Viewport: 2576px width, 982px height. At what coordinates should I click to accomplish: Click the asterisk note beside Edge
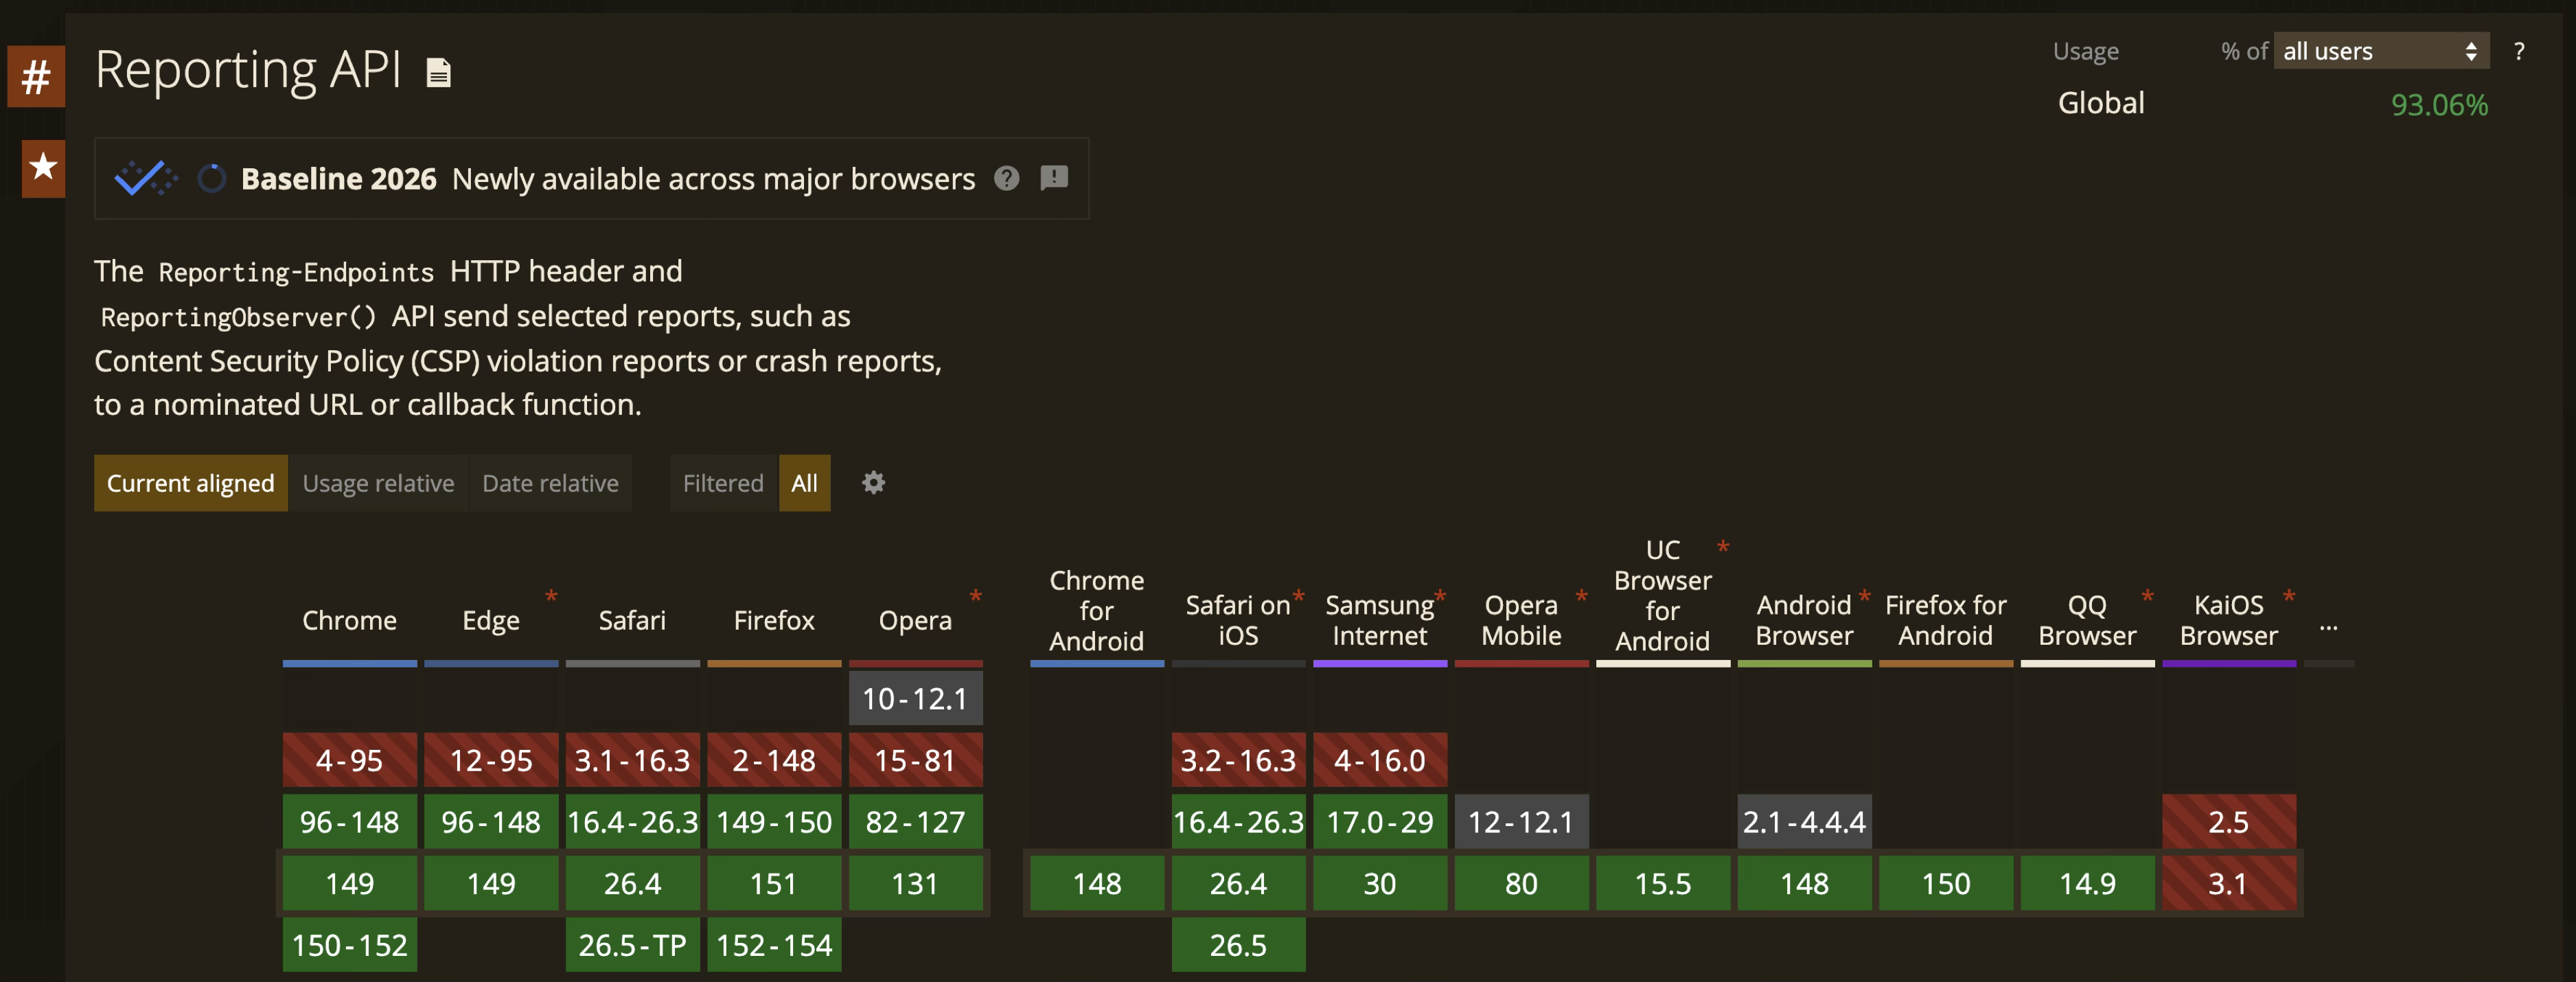551,597
